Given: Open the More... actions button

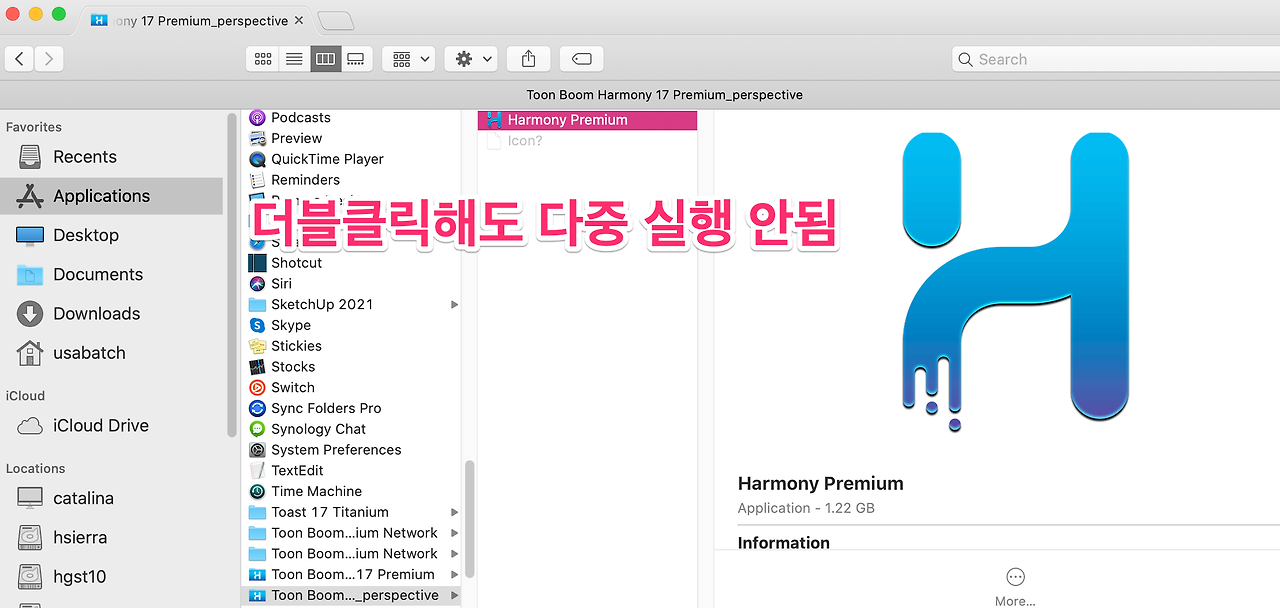Looking at the screenshot, I should 1015,587.
